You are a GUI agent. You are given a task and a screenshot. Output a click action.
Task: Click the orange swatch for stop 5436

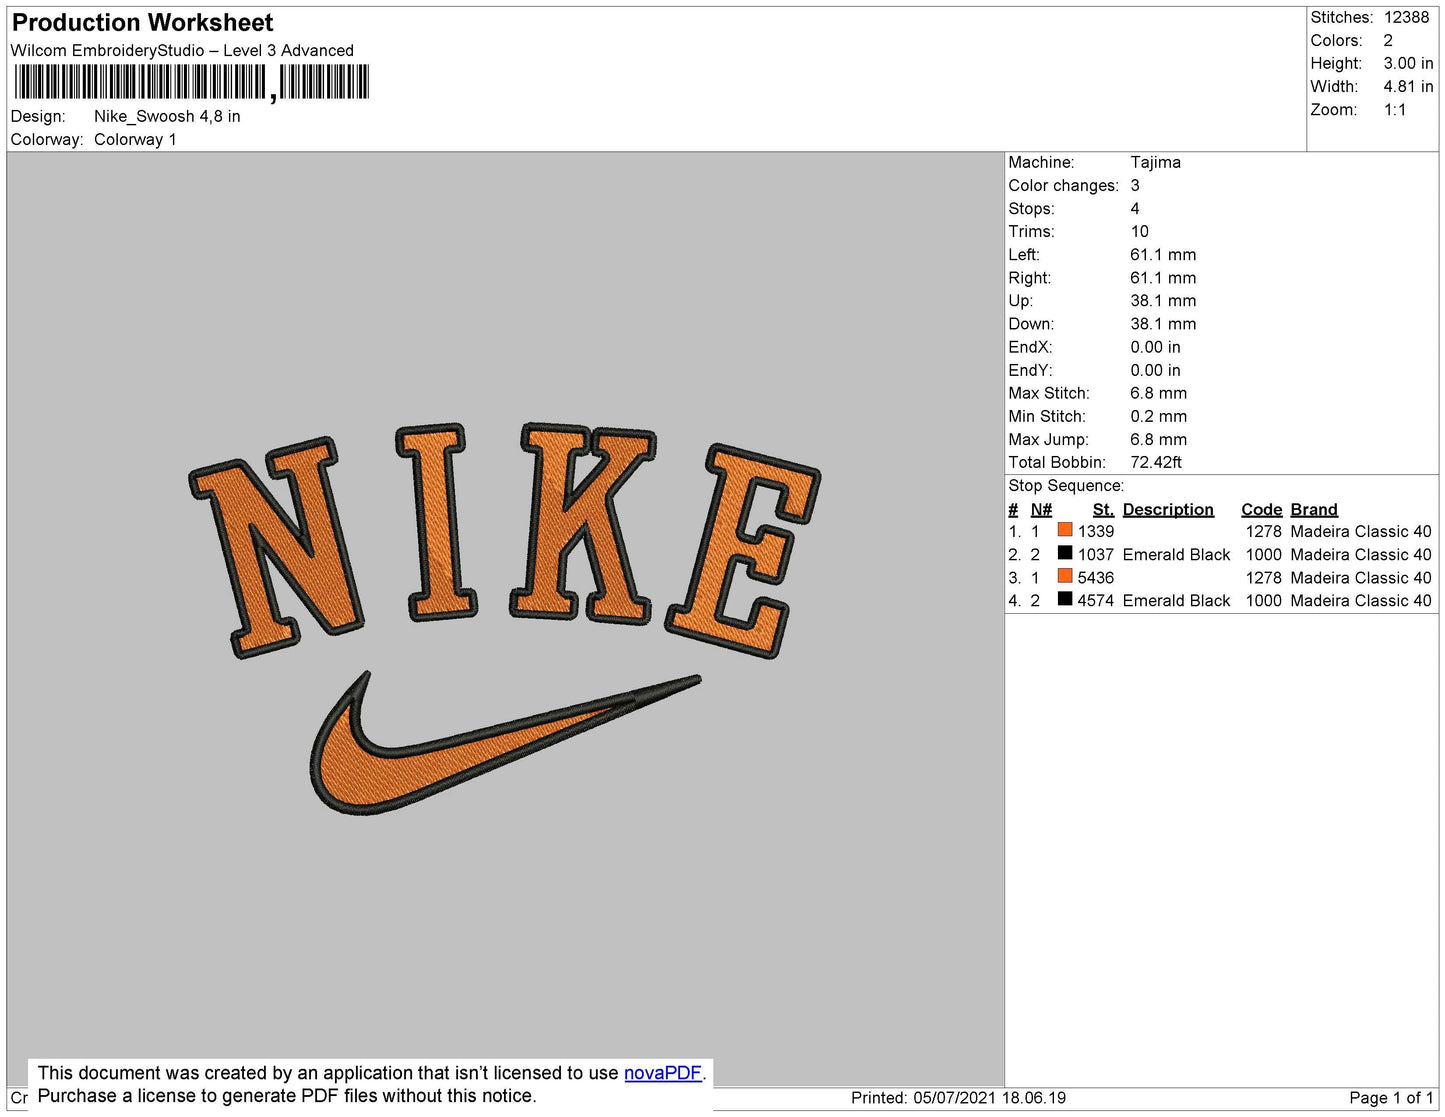[1065, 576]
